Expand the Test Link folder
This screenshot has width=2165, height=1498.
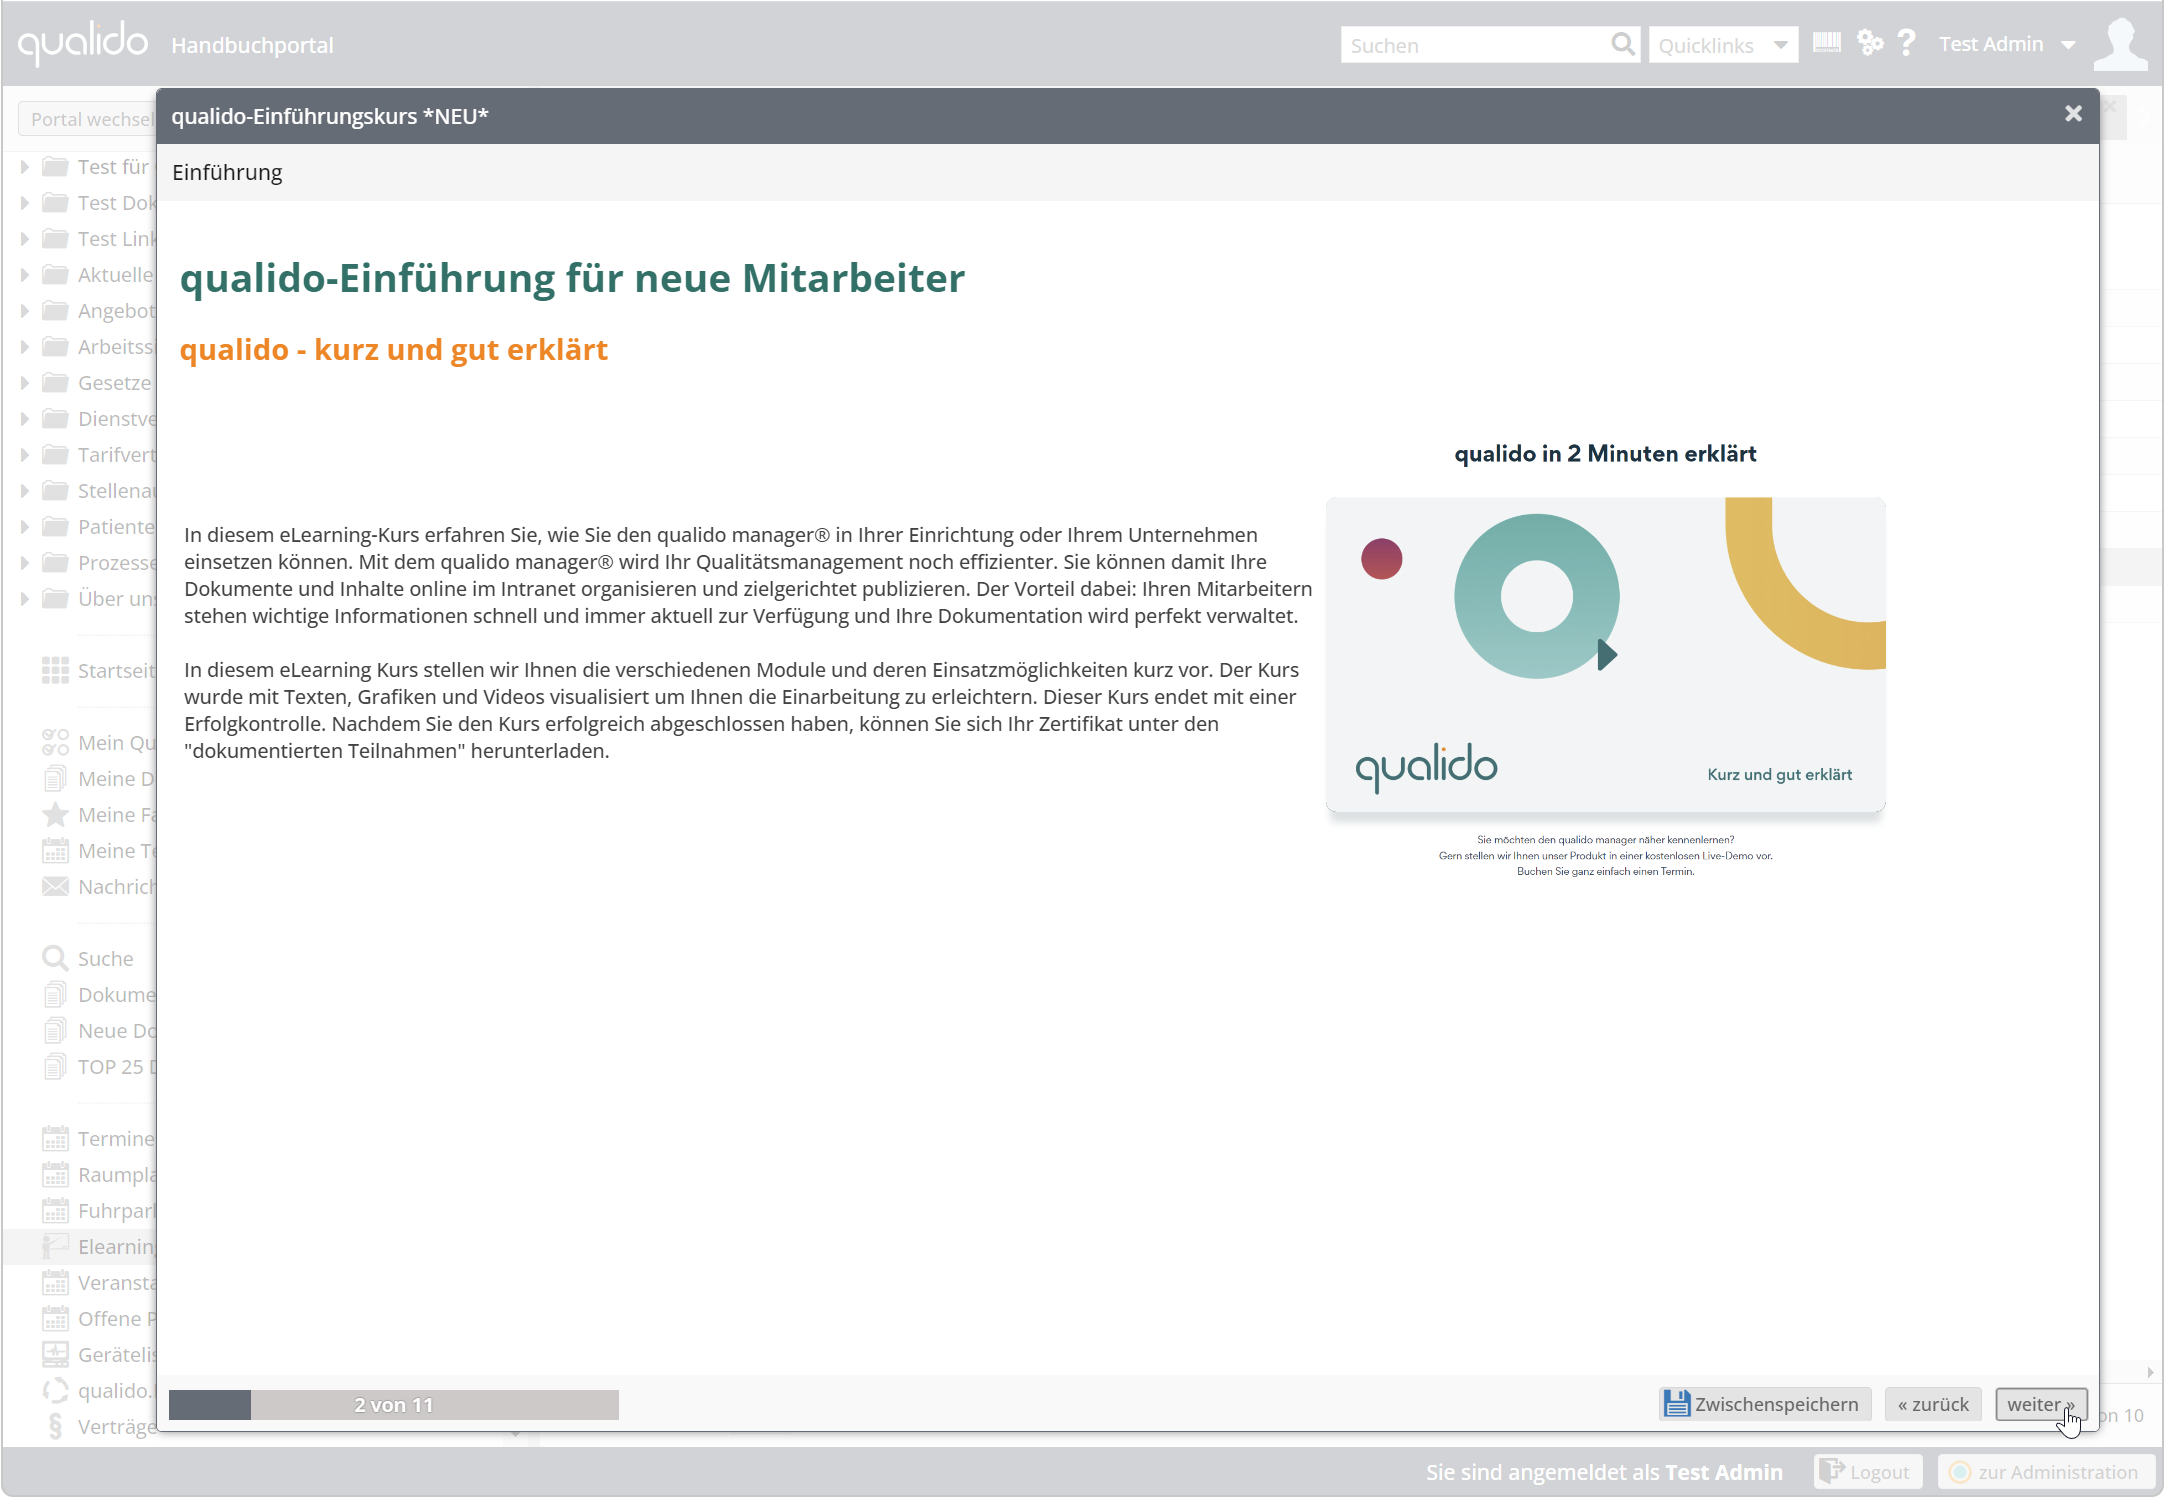coord(25,239)
